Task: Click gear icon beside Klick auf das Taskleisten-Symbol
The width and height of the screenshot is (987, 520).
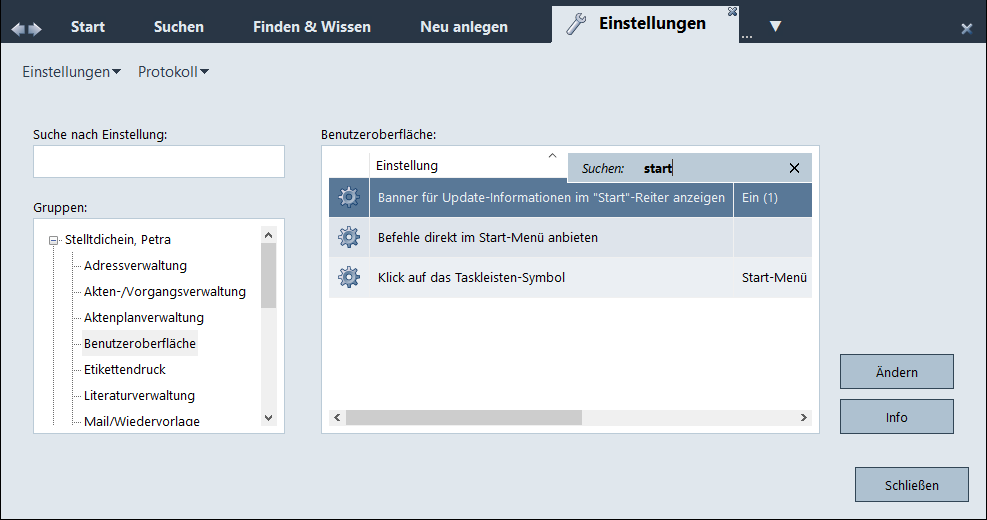Action: tap(348, 277)
